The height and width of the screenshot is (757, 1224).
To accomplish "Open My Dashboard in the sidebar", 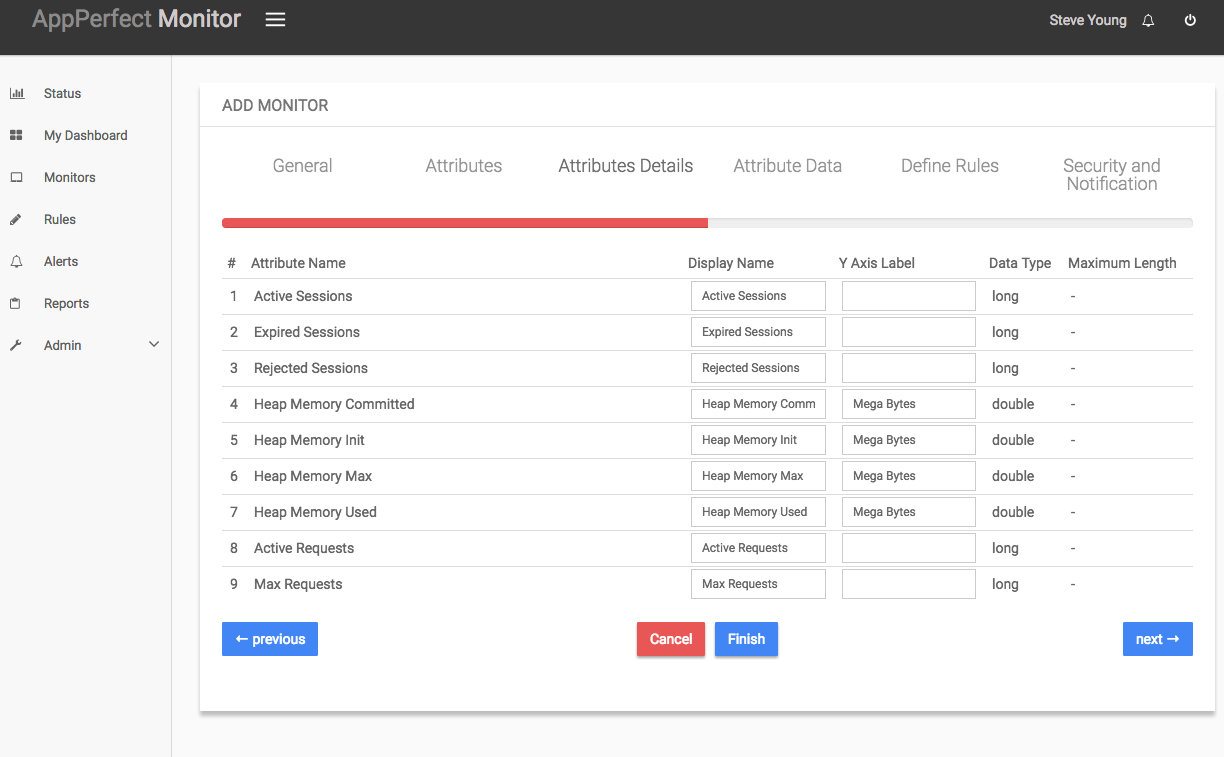I will [x=85, y=135].
